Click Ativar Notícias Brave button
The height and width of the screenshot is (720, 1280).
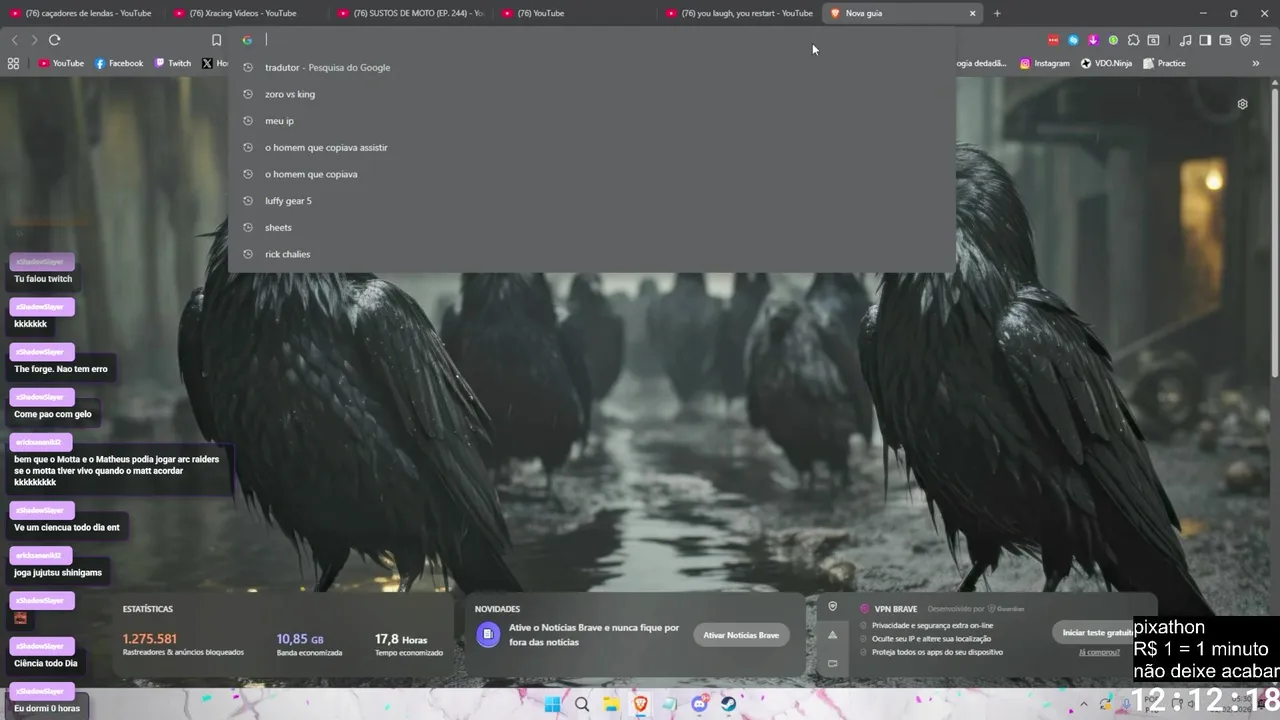pyautogui.click(x=740, y=635)
